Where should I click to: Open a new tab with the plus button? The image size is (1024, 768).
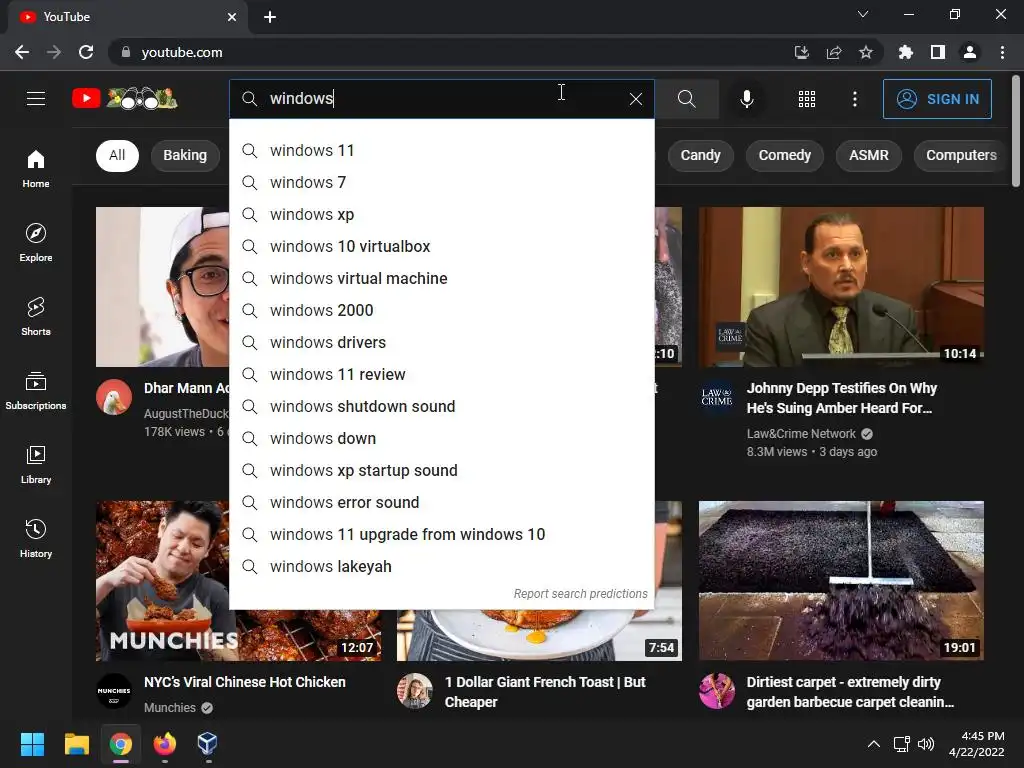270,17
